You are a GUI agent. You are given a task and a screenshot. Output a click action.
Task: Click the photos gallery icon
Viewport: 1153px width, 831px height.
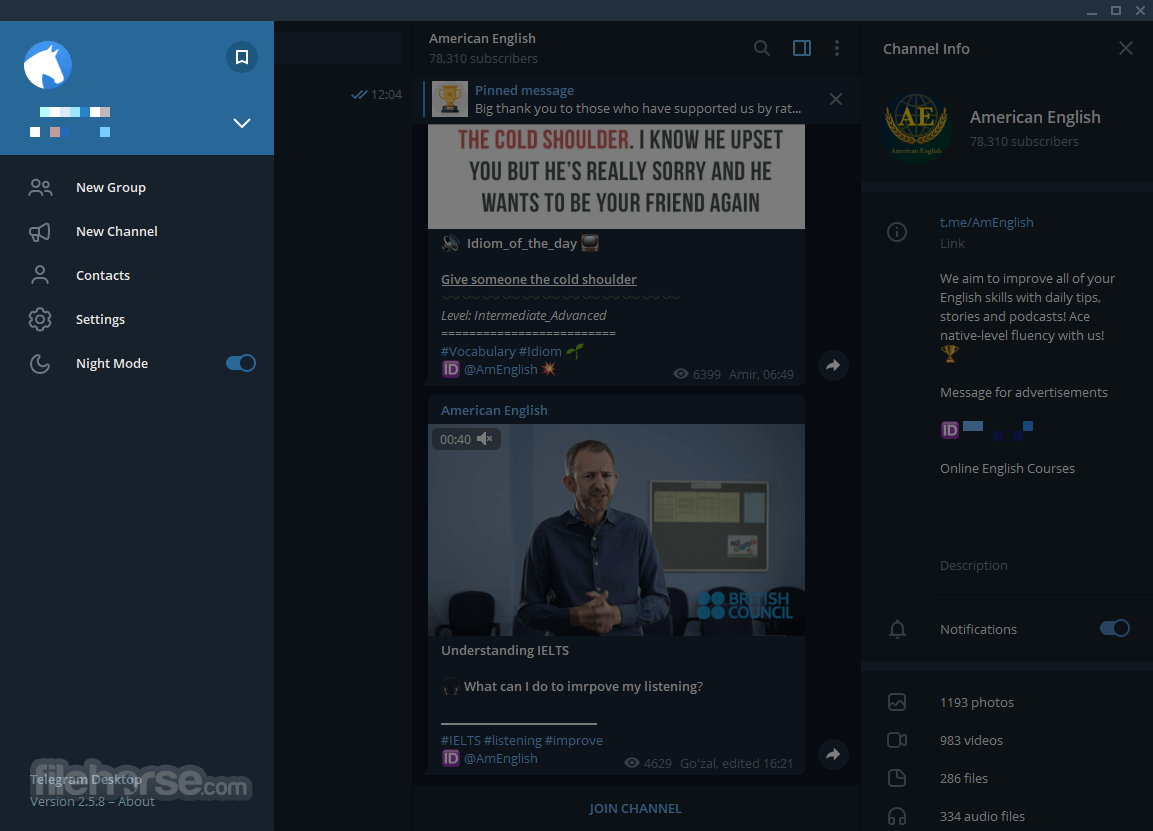click(897, 702)
